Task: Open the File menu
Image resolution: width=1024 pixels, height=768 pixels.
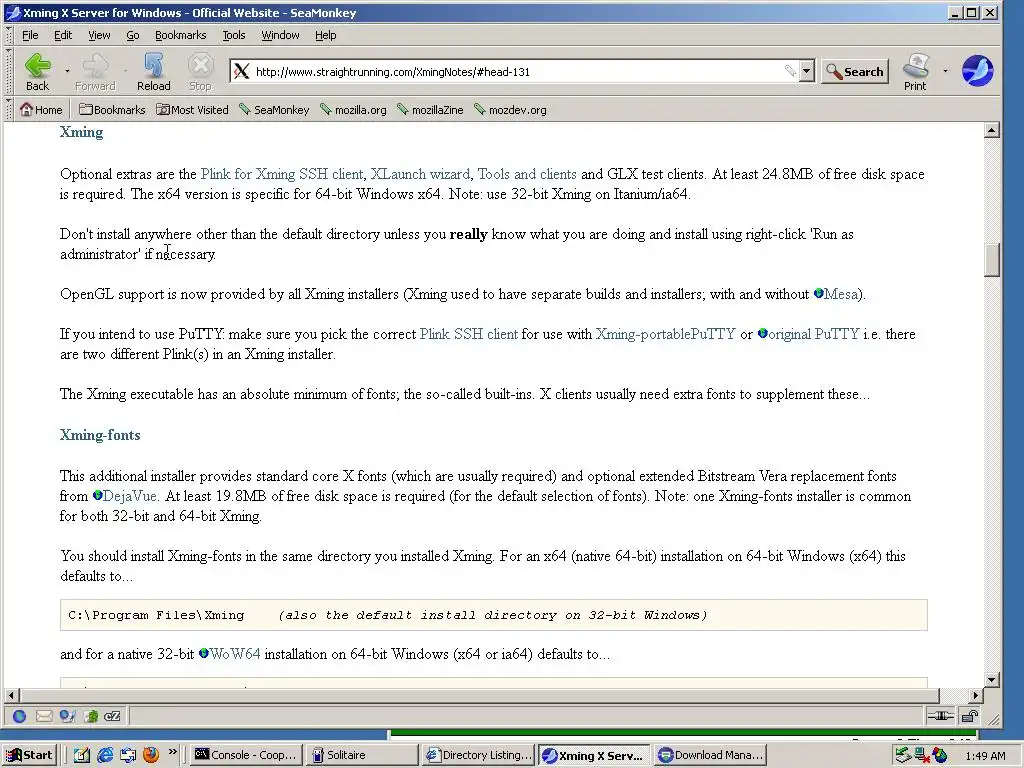Action: pyautogui.click(x=30, y=35)
